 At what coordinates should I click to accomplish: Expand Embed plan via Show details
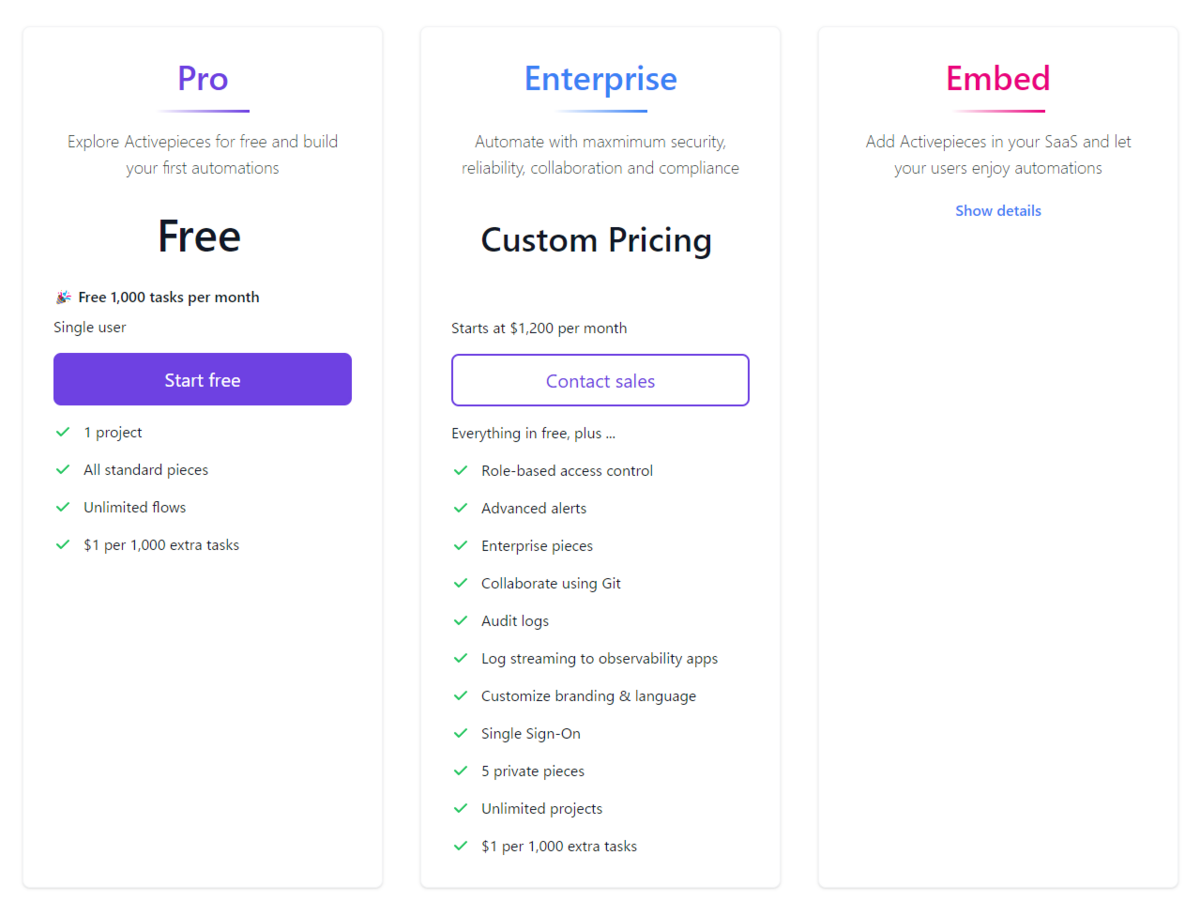(x=998, y=210)
